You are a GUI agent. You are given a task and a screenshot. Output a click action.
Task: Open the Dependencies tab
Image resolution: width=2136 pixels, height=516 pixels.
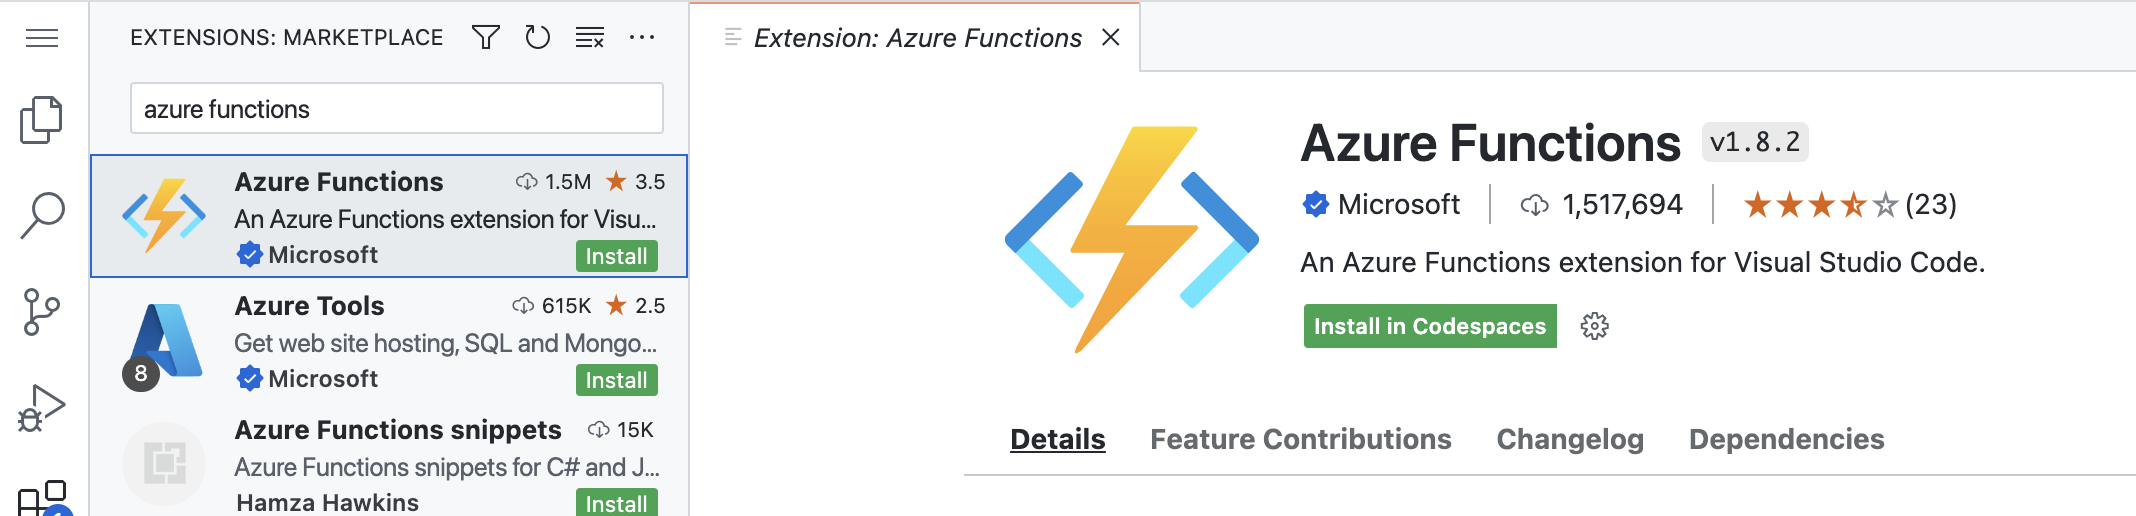[1786, 439]
